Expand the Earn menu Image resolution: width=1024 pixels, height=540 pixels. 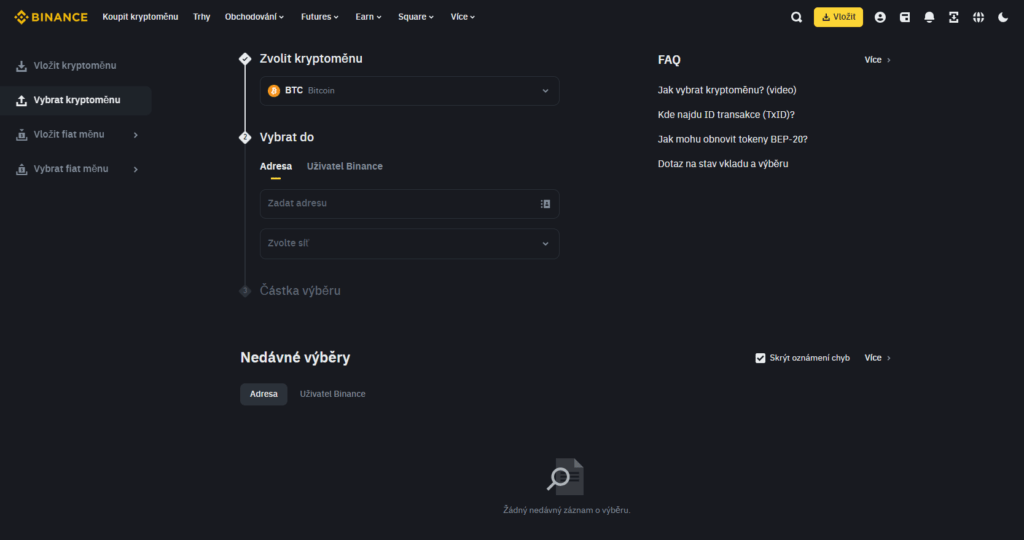368,17
